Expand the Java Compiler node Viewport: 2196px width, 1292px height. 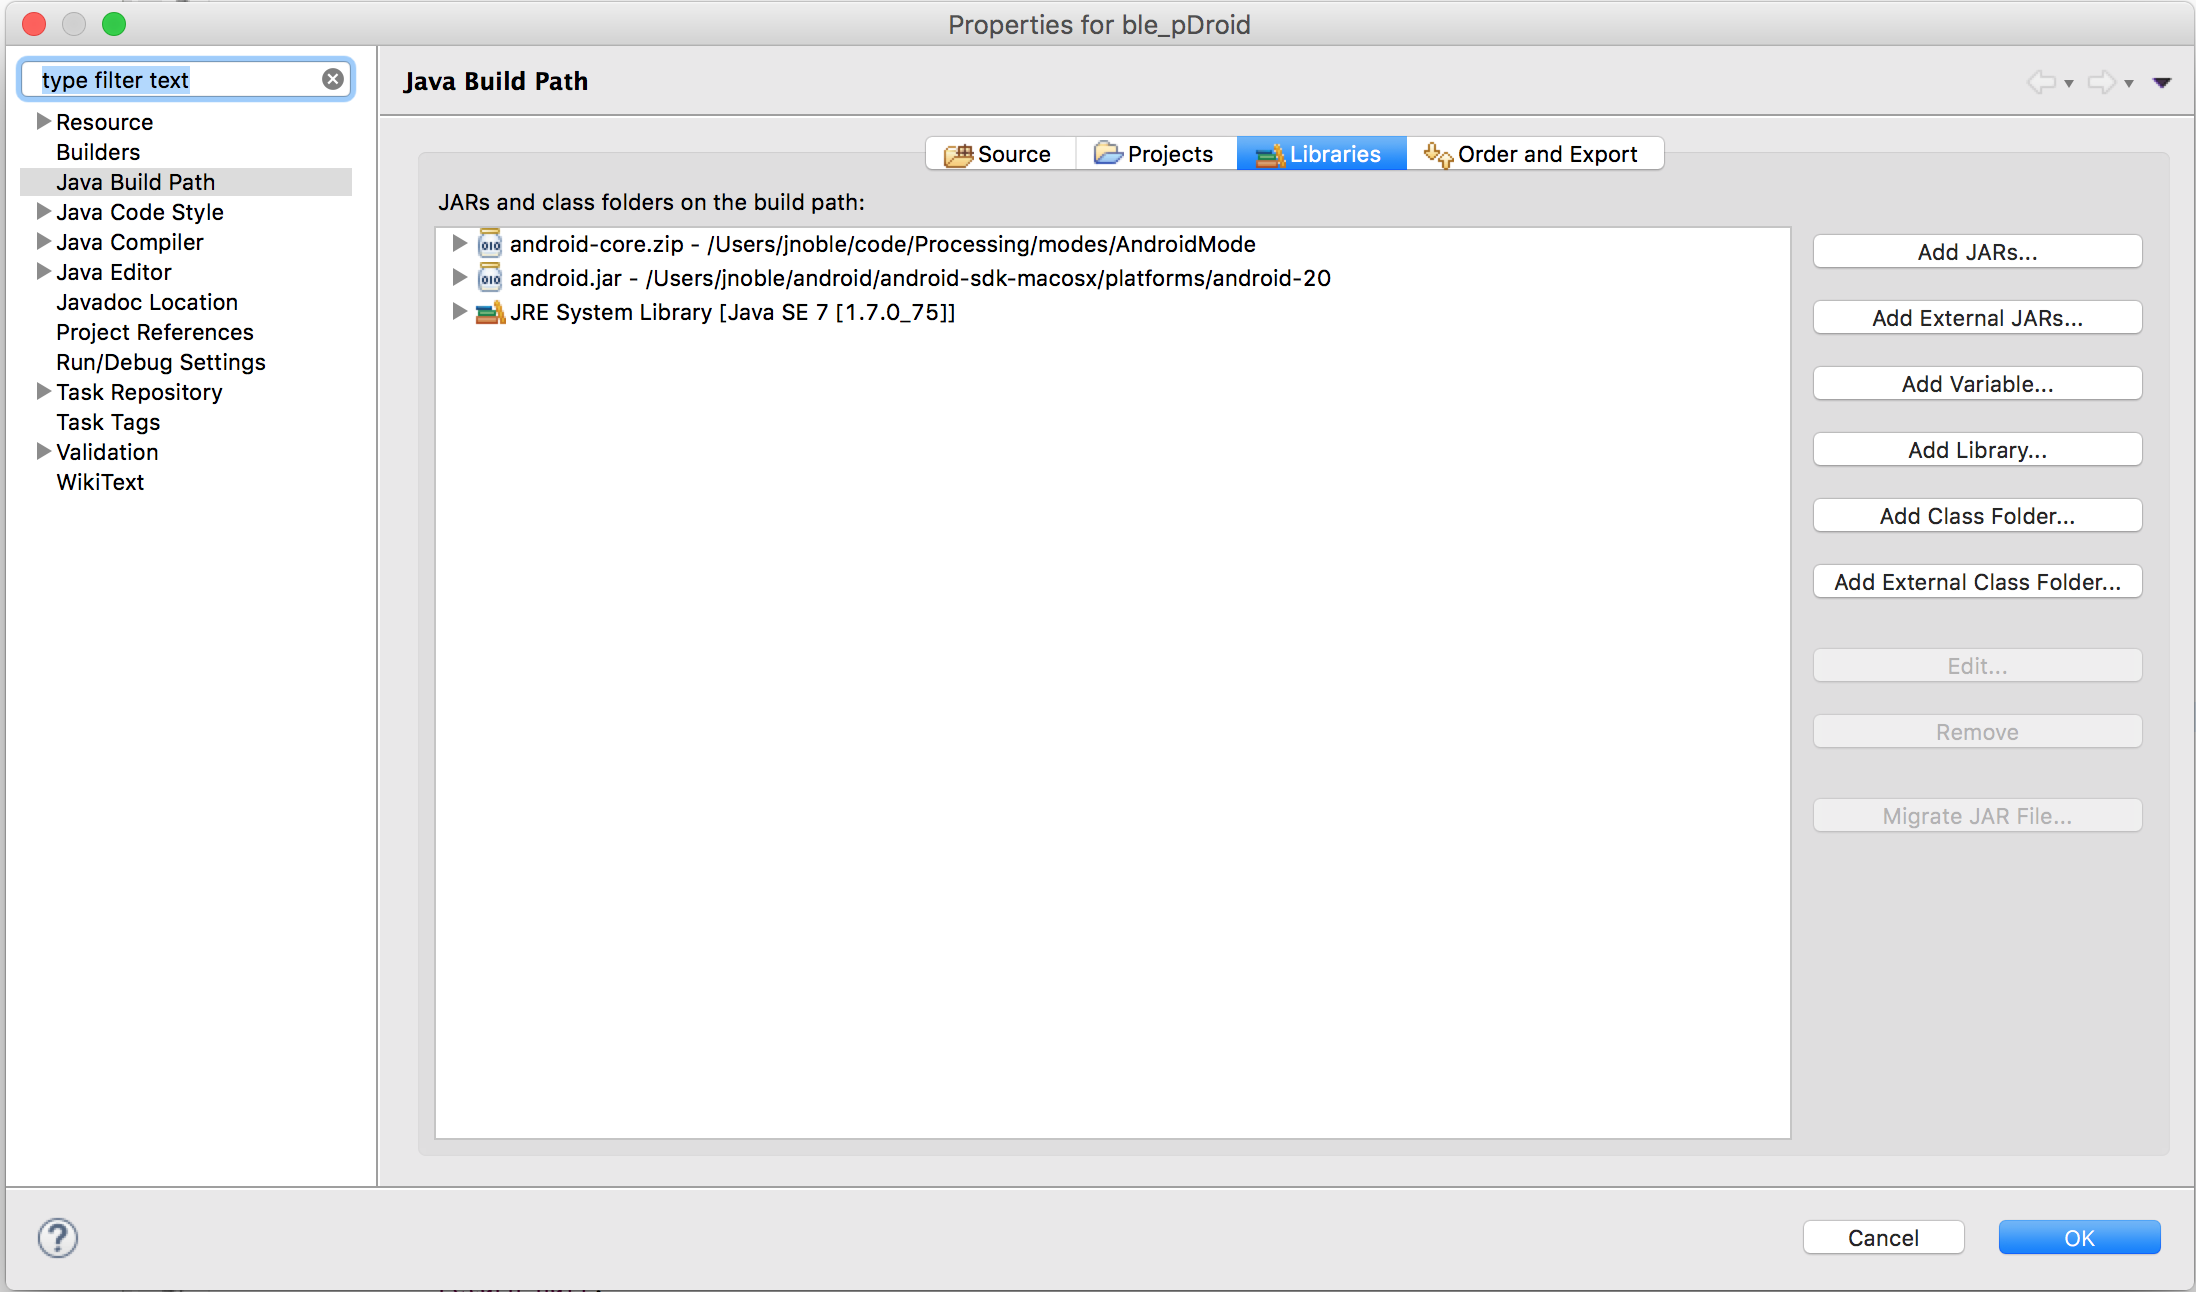(x=43, y=241)
